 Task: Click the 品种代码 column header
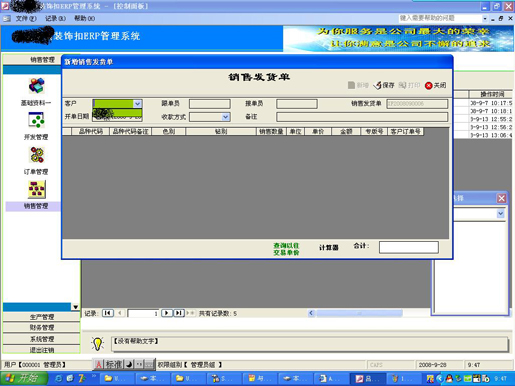[91, 132]
